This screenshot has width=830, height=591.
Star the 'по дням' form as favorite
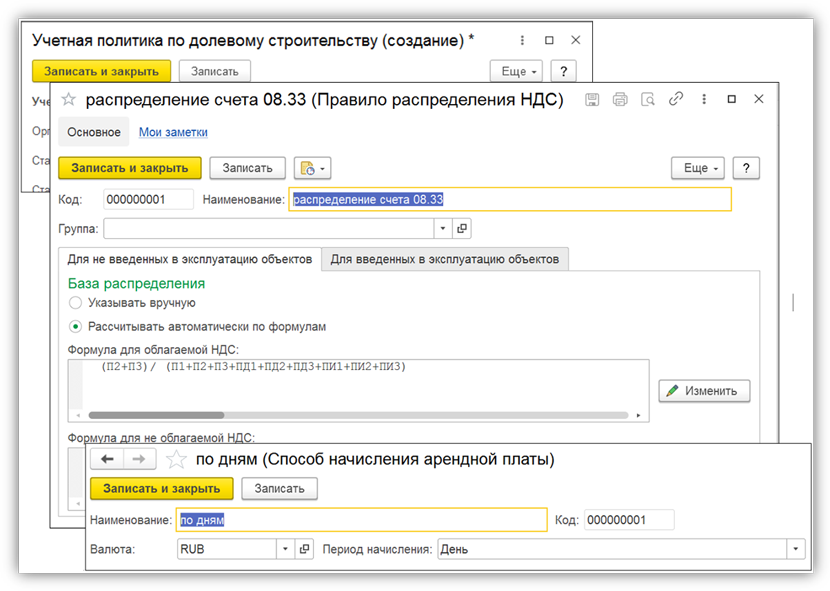176,460
